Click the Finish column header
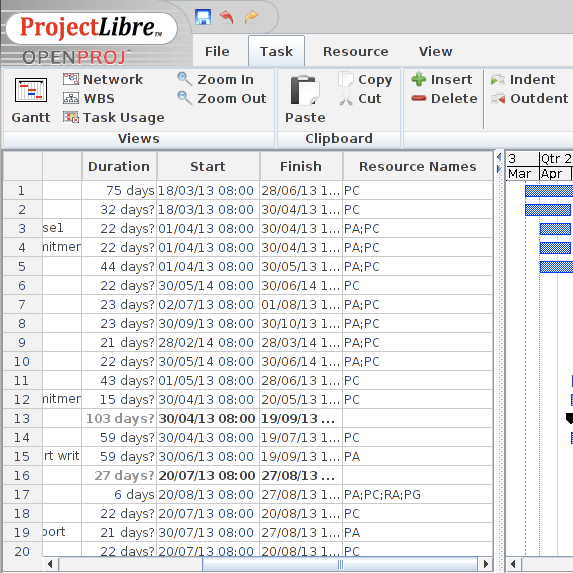Viewport: 573px width, 573px height. 301,166
